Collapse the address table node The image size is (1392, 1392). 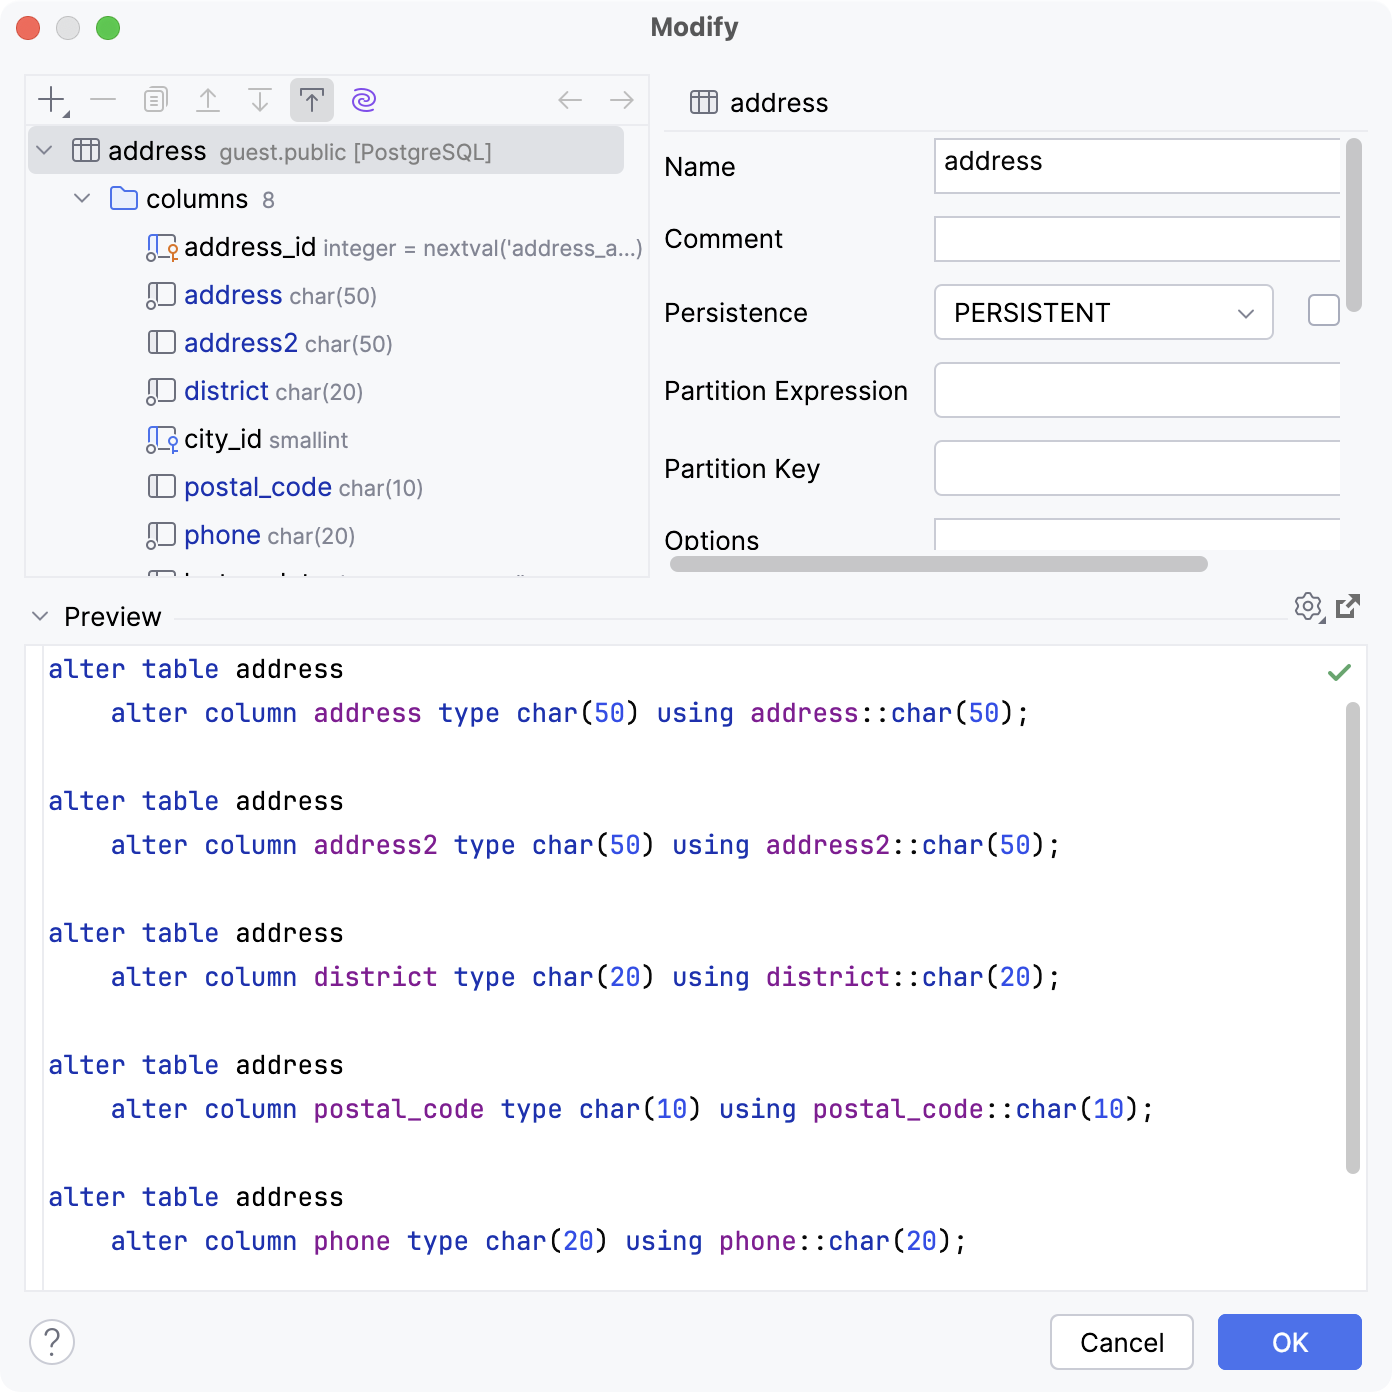43,150
